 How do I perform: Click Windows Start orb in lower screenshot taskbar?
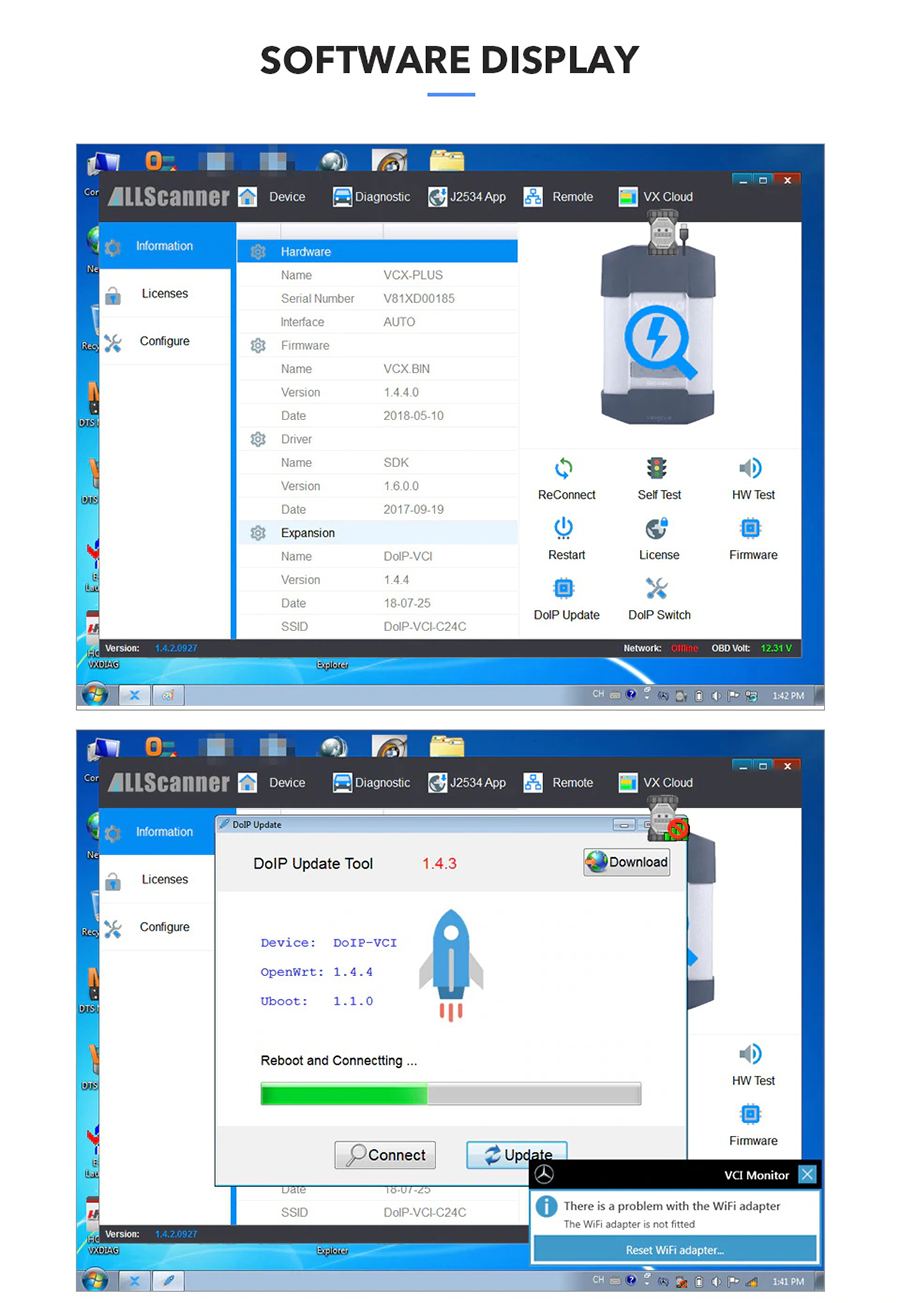point(96,1279)
